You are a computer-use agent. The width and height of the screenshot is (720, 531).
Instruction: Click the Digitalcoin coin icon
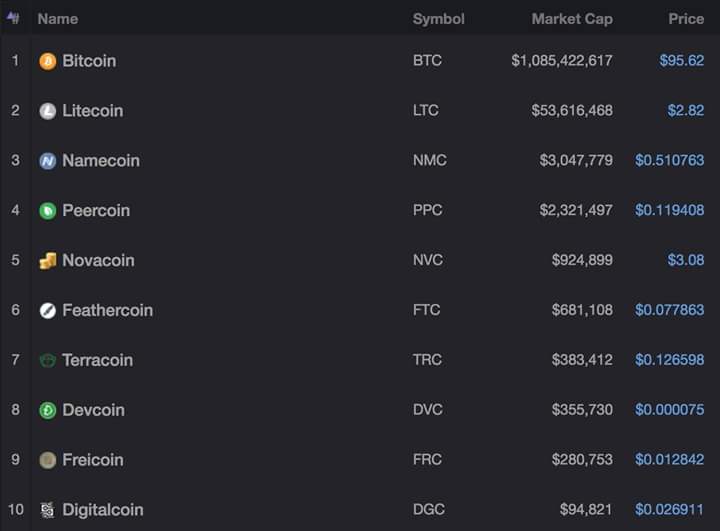pyautogui.click(x=48, y=510)
